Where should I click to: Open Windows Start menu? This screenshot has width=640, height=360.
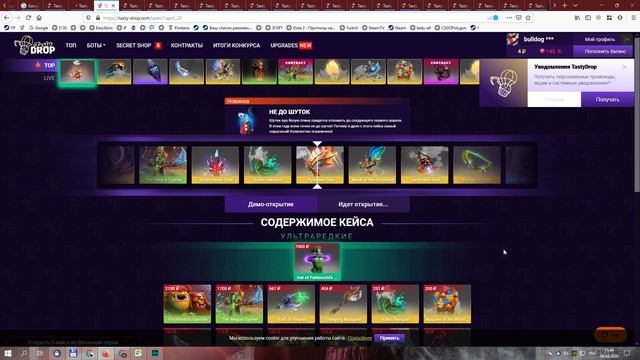(x=7, y=353)
